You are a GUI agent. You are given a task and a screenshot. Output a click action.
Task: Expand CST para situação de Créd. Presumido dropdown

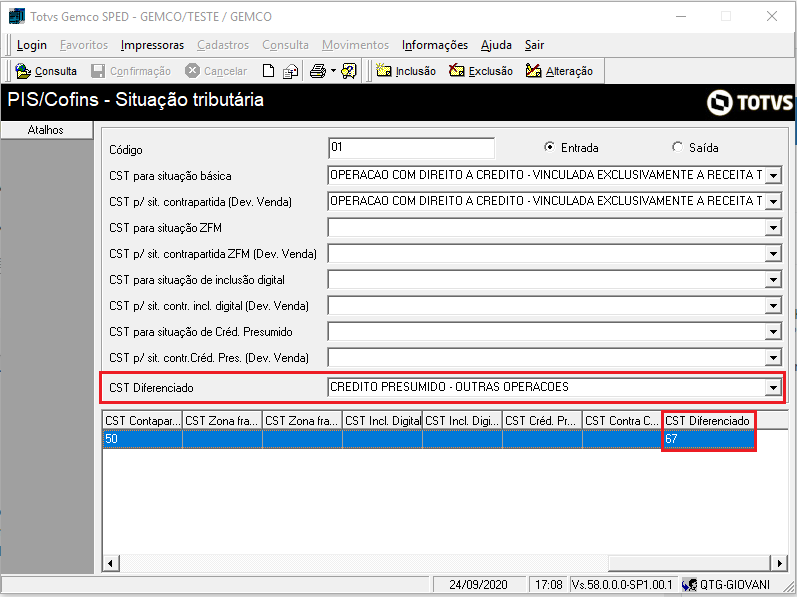pos(773,332)
